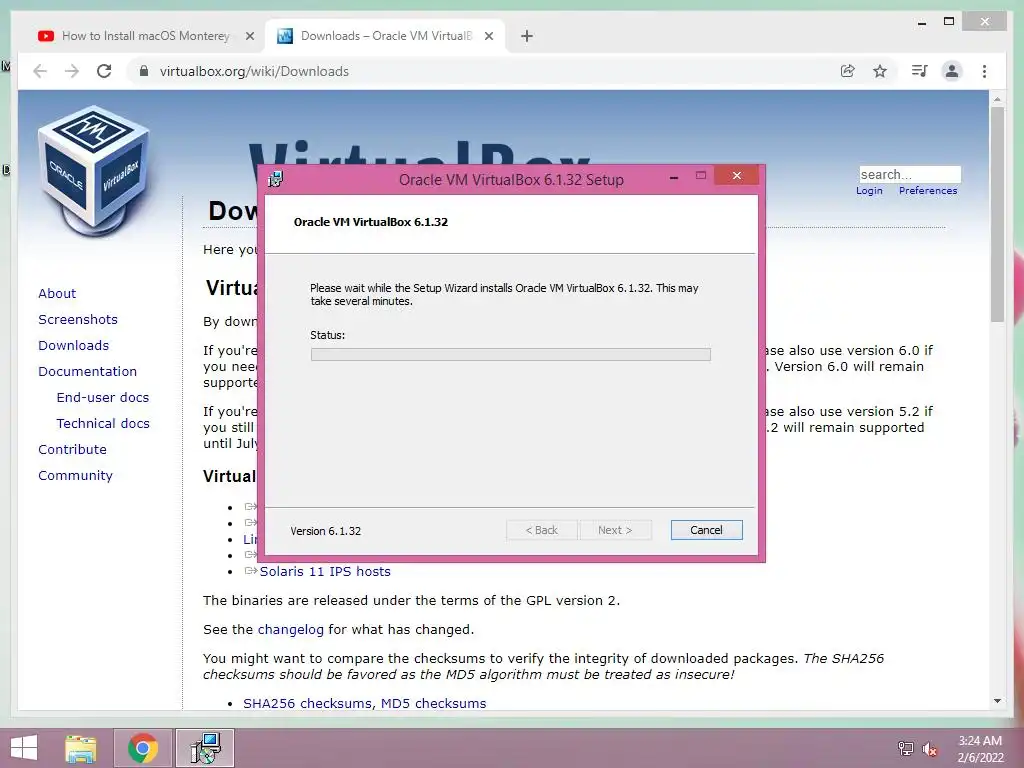This screenshot has width=1024, height=768.
Task: Click the page scrollbar down arrow
Action: click(x=997, y=701)
